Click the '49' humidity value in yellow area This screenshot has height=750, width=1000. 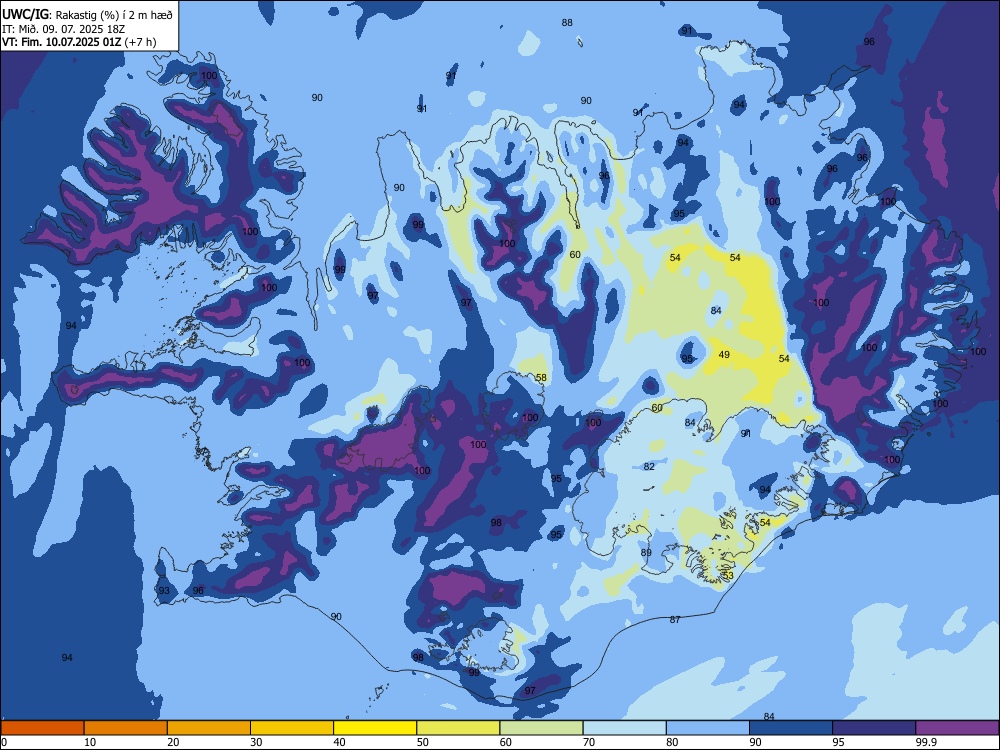pos(724,355)
